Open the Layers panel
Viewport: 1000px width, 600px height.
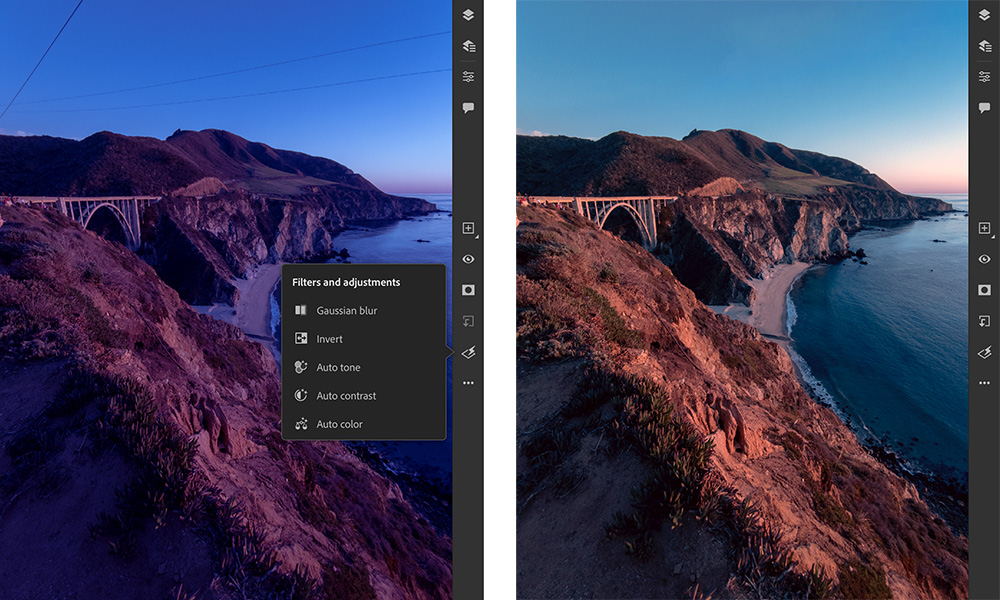(x=468, y=14)
